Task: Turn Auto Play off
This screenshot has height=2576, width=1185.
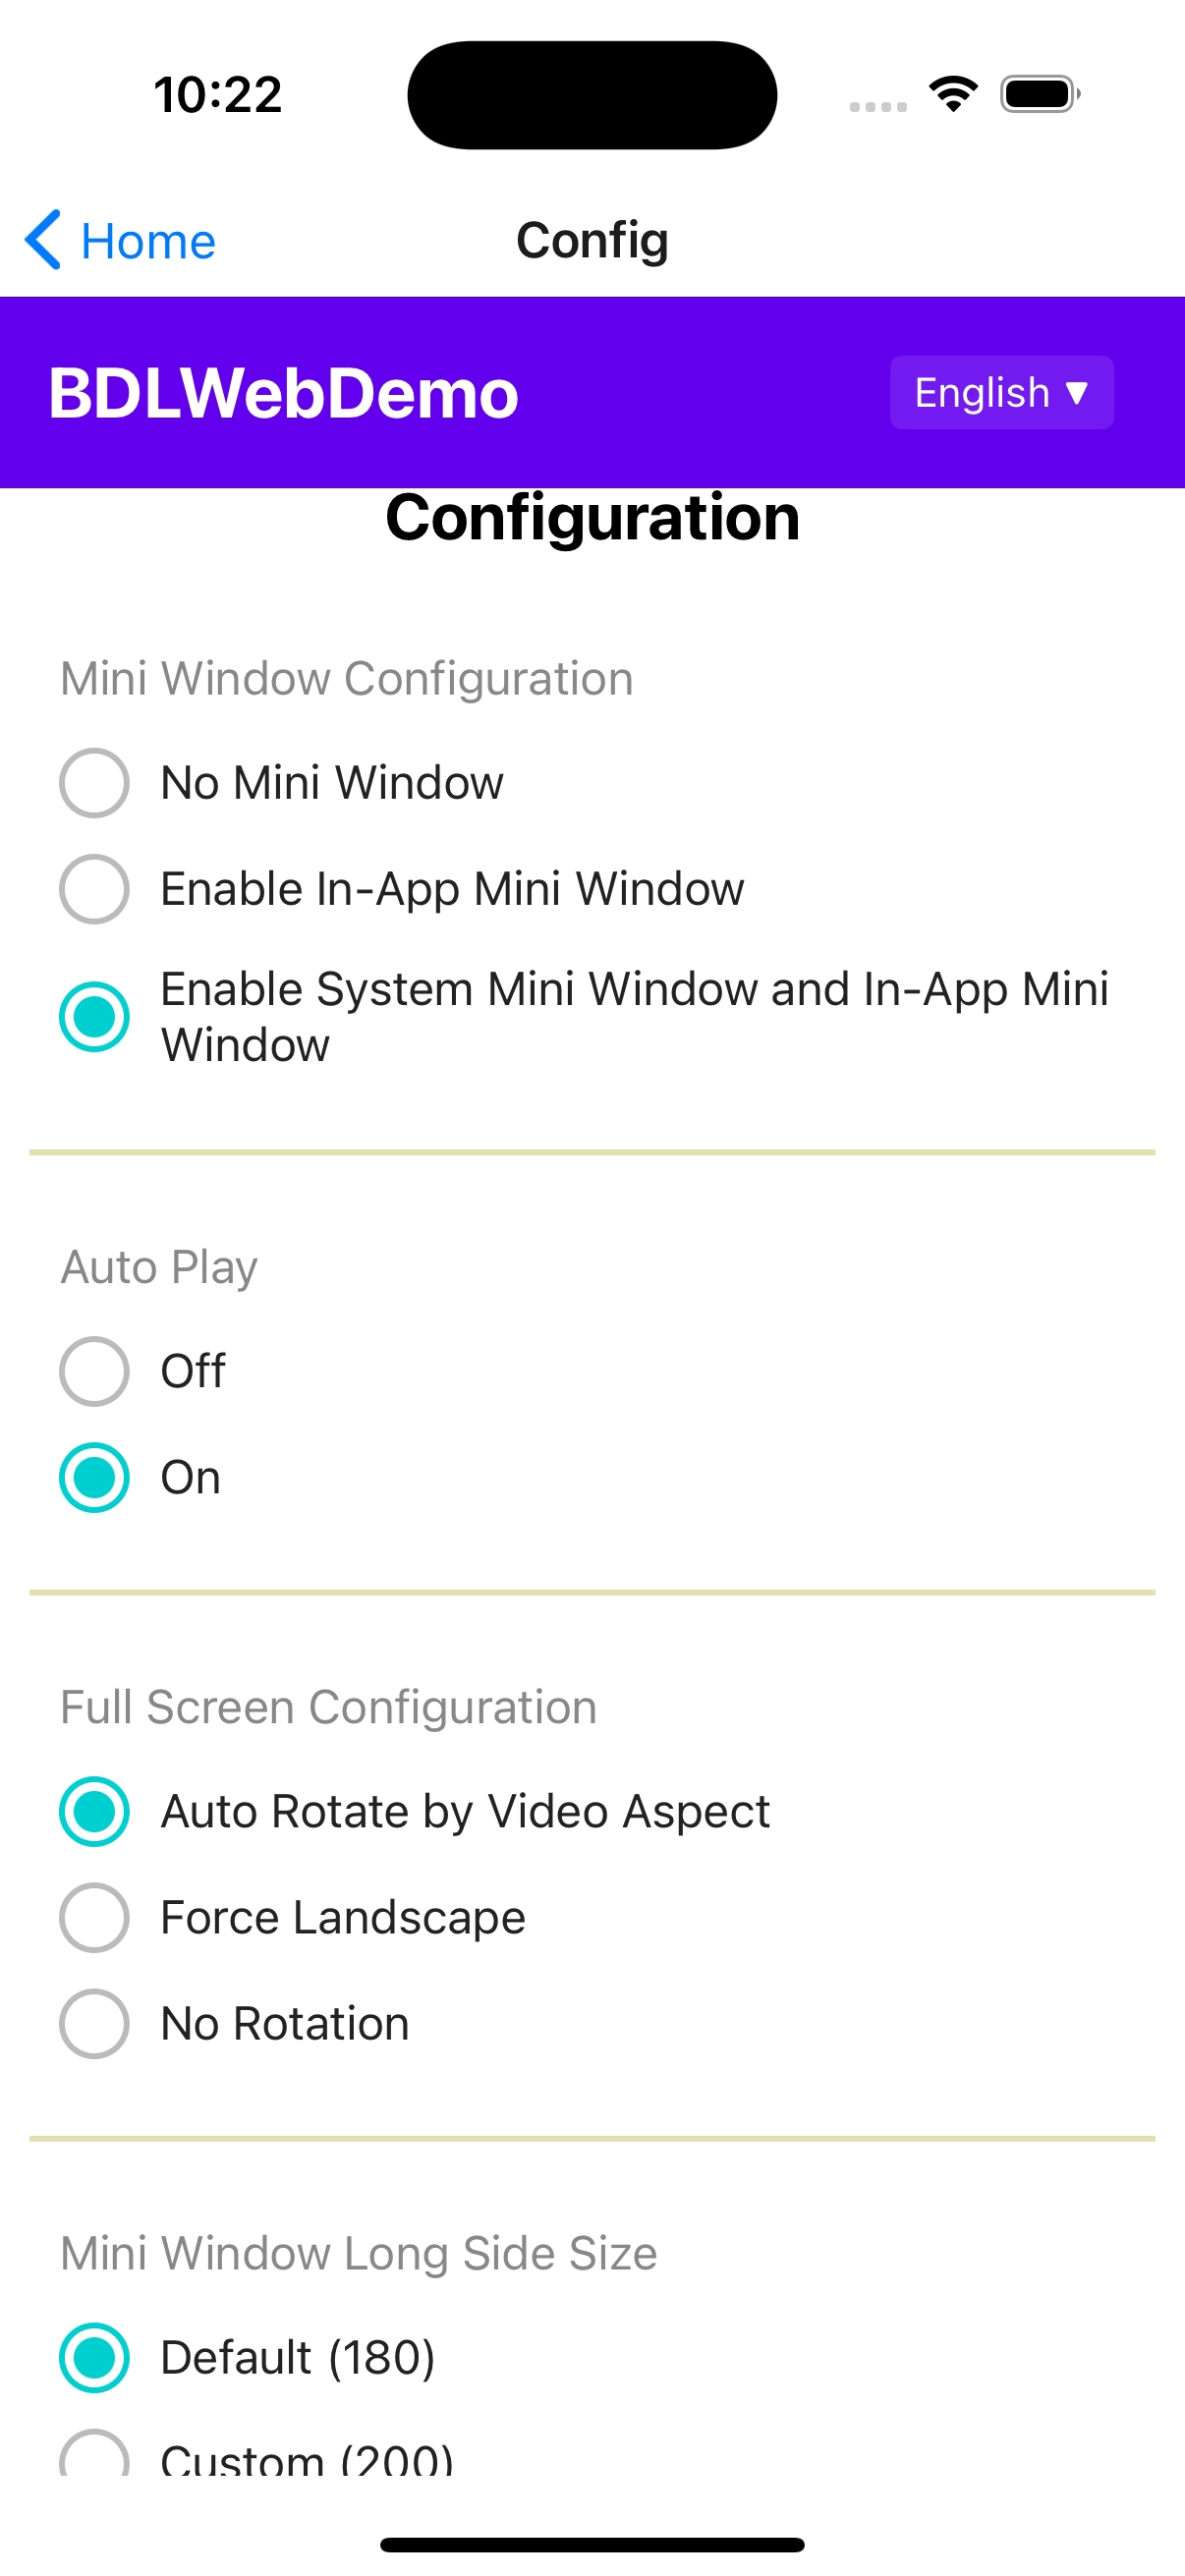Action: click(x=94, y=1371)
